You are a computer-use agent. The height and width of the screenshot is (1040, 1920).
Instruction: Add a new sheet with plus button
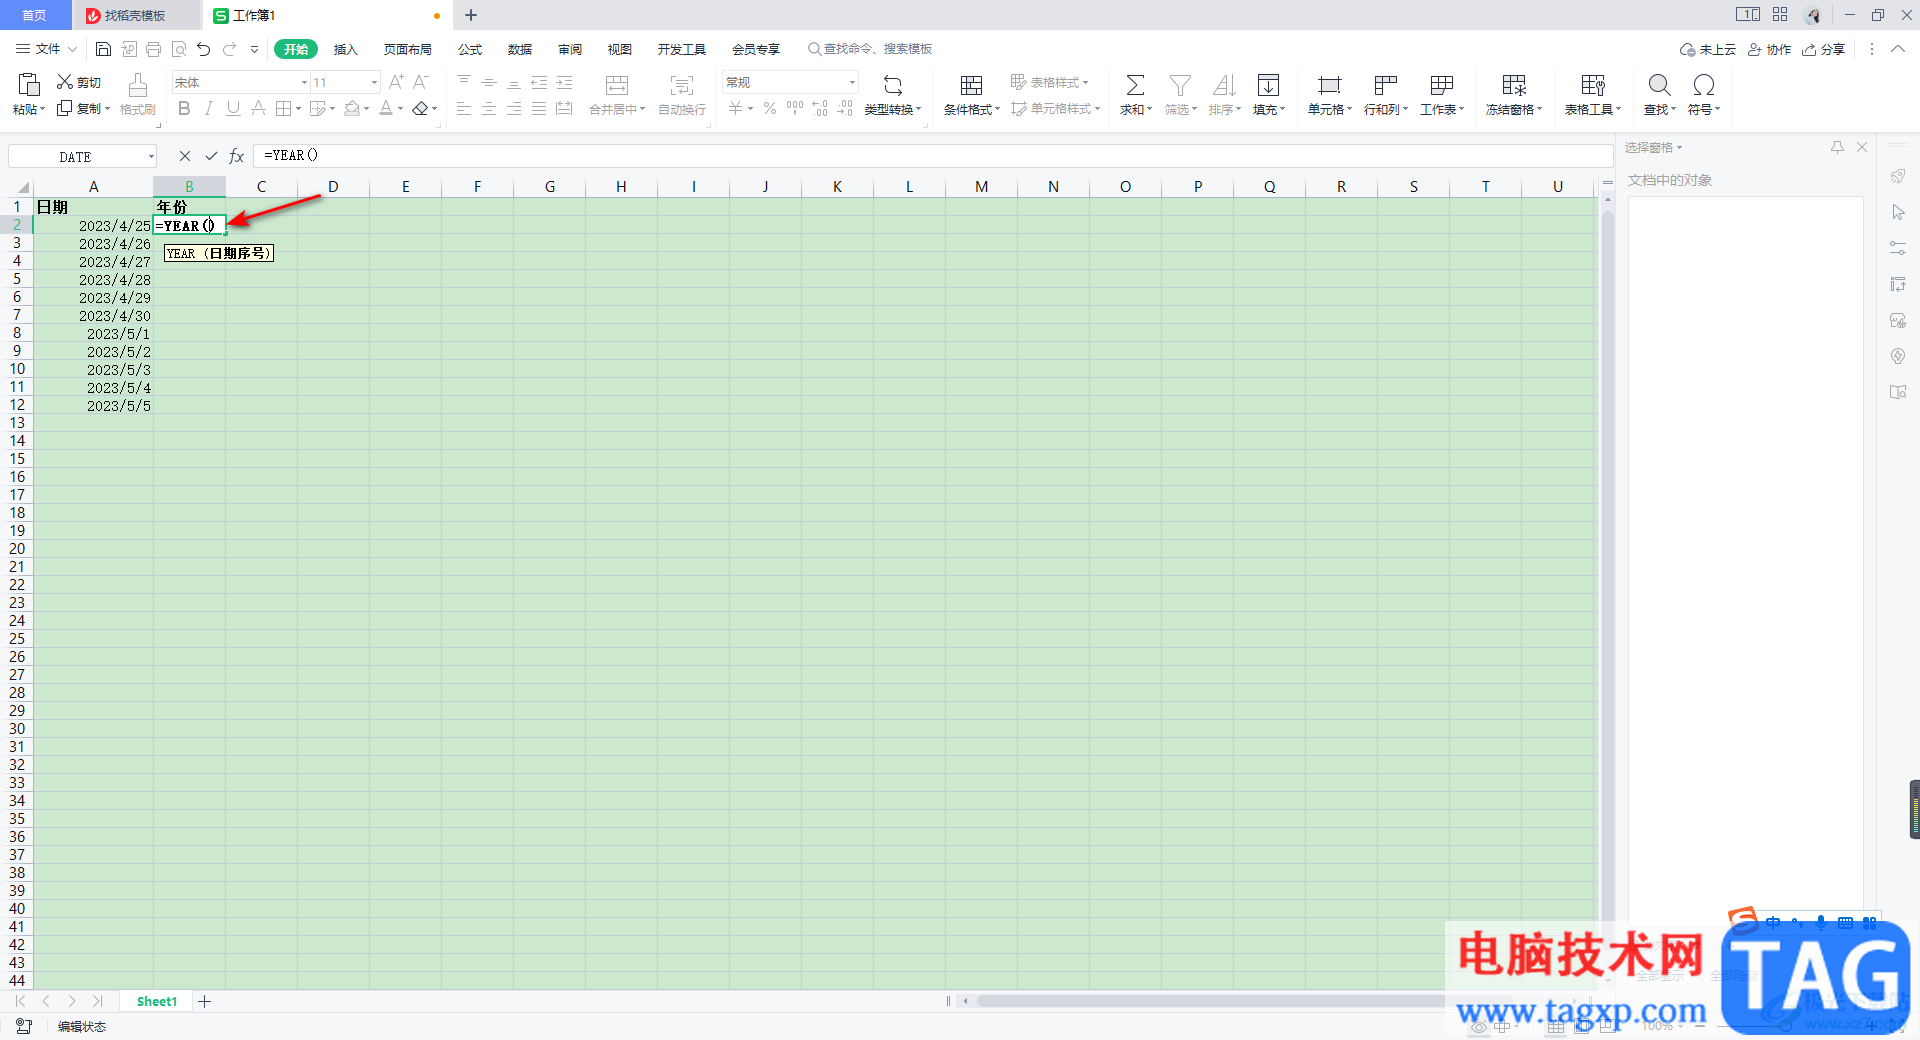tap(204, 1001)
